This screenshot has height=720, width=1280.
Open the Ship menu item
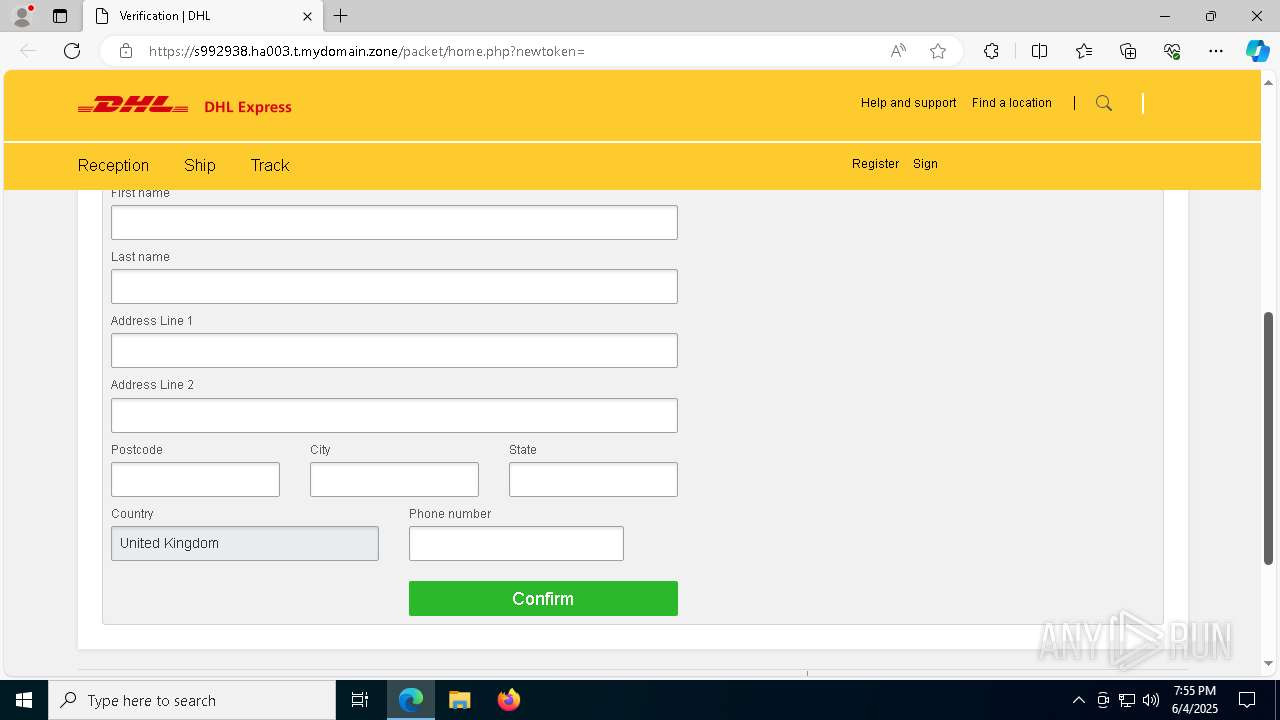point(200,165)
